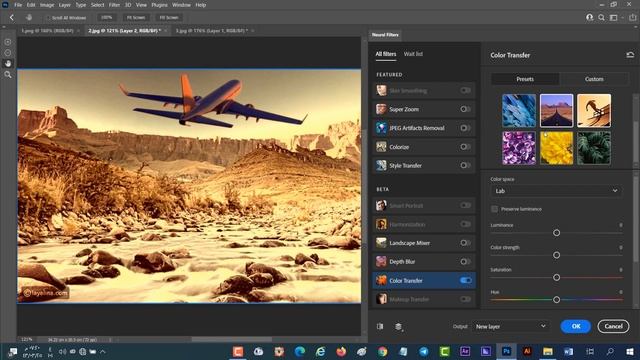Select the dark green leaves preset thumbnail
The image size is (640, 360).
point(594,148)
